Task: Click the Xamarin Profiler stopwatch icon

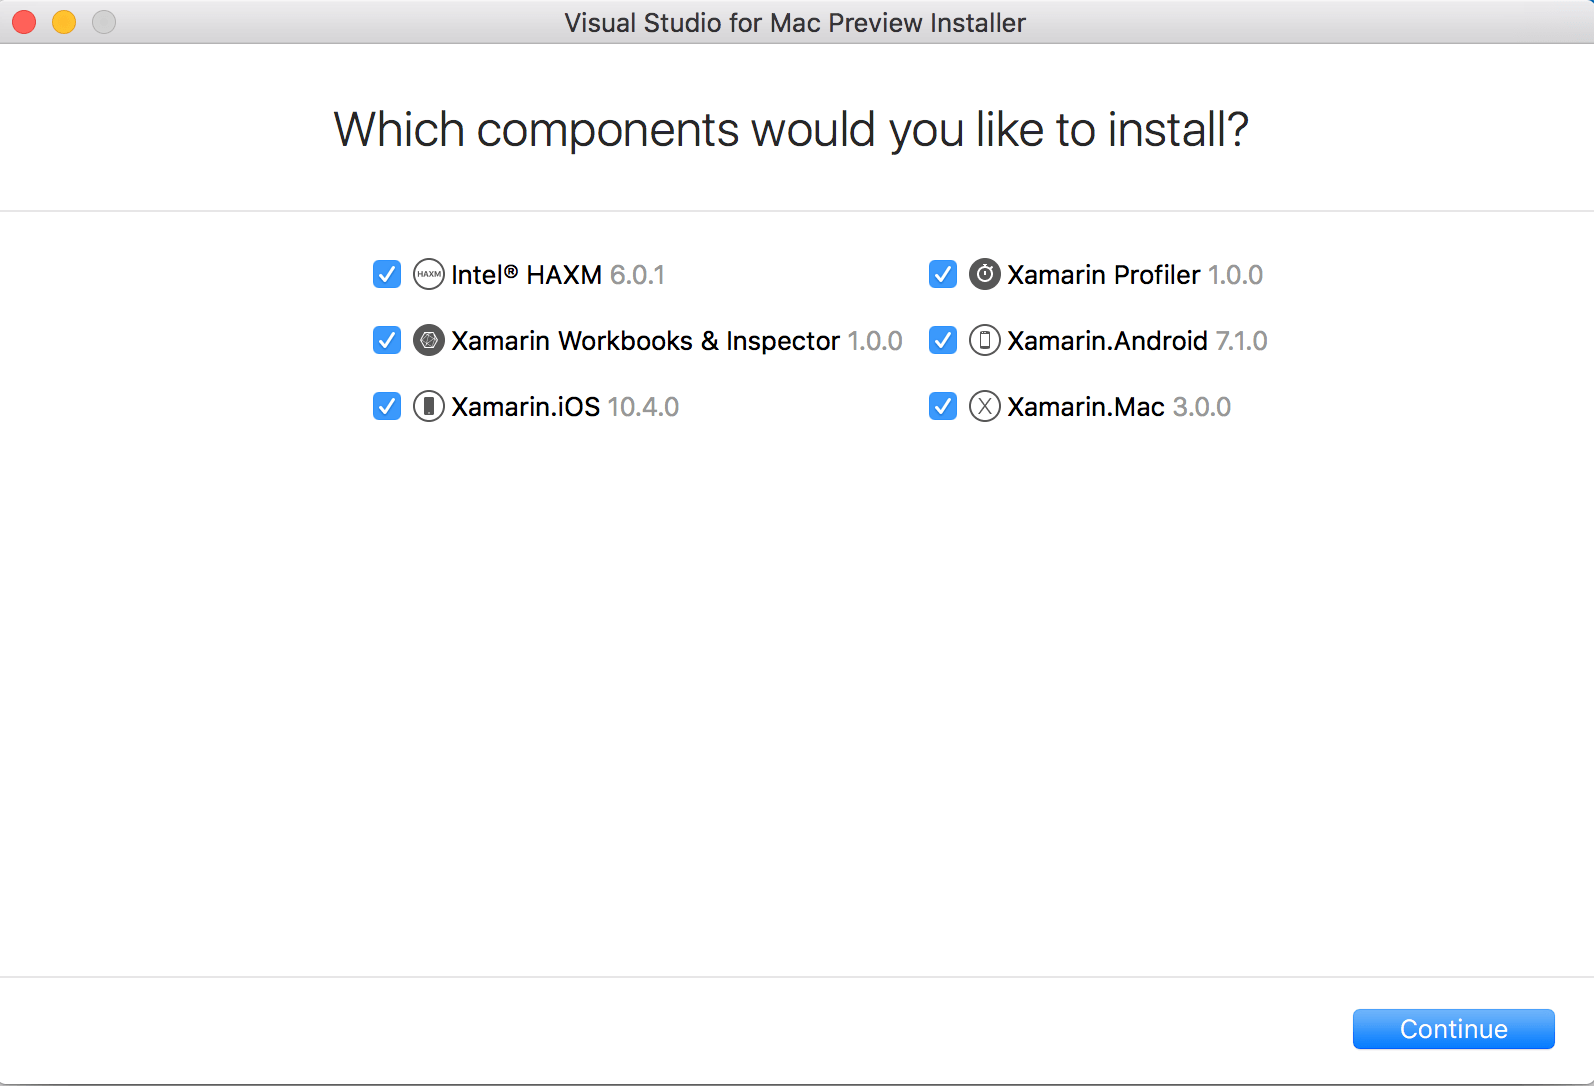Action: [985, 274]
